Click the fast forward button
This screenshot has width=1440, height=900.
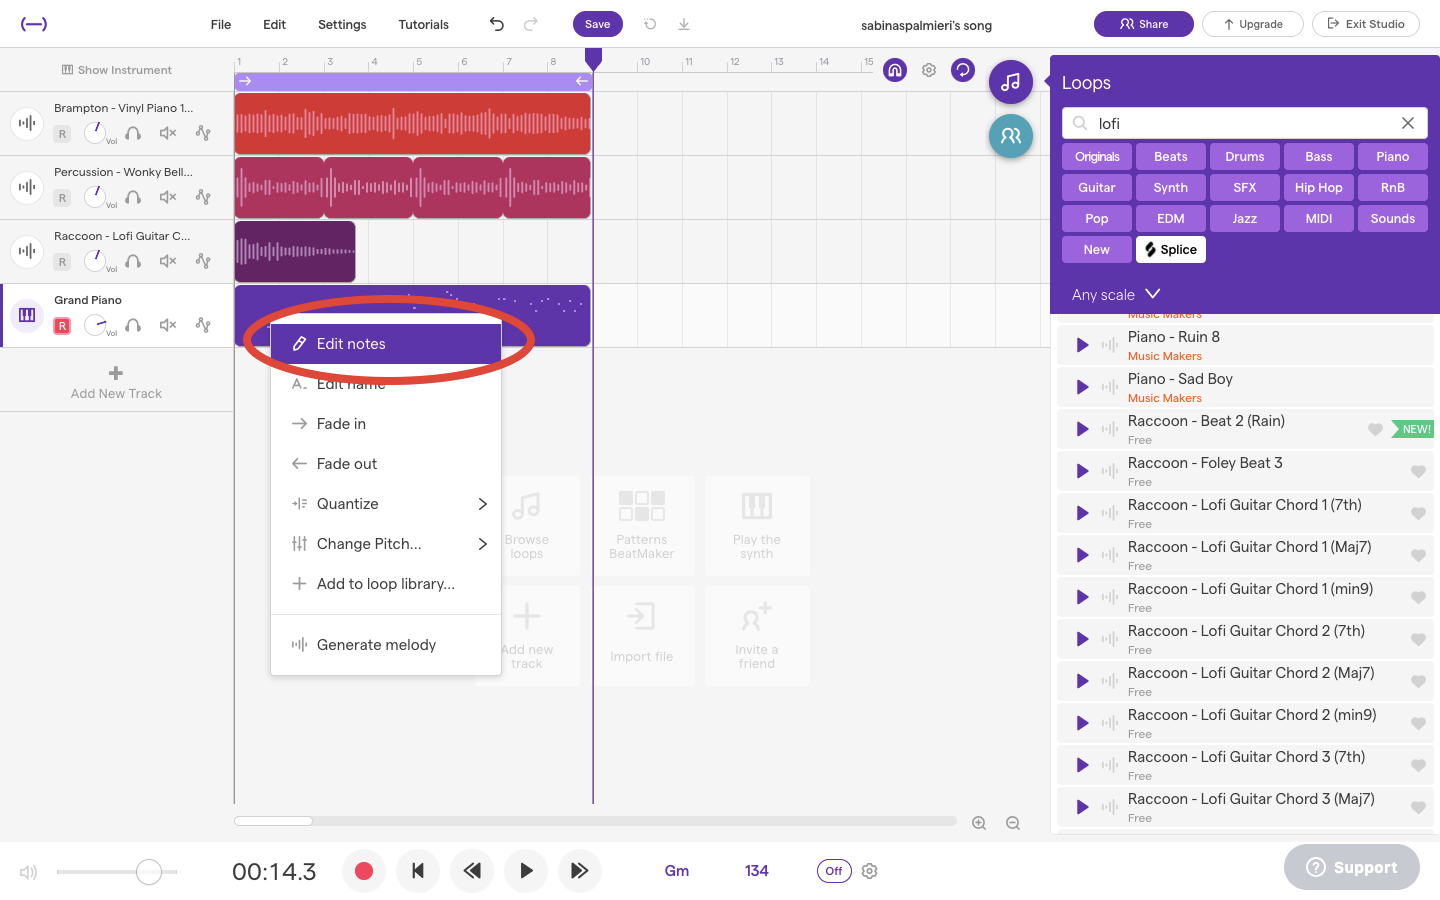(x=580, y=871)
